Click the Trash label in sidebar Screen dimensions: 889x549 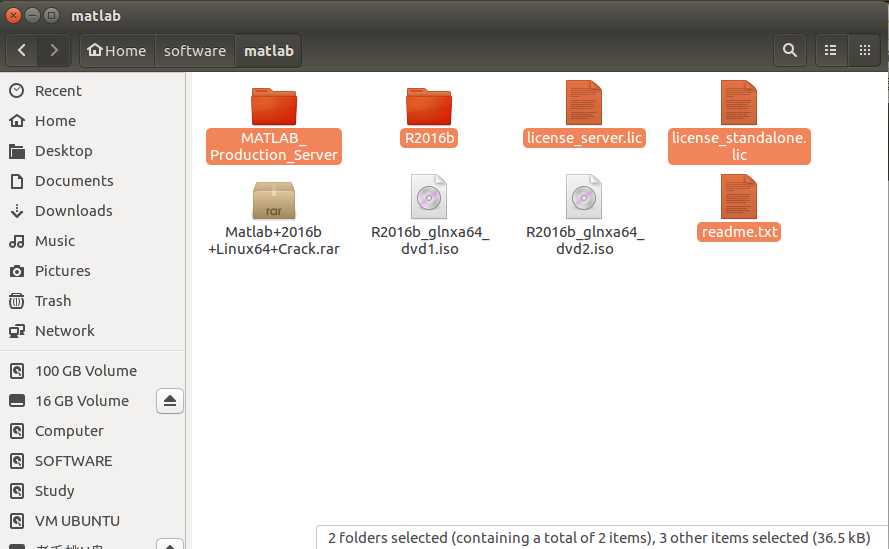(53, 301)
